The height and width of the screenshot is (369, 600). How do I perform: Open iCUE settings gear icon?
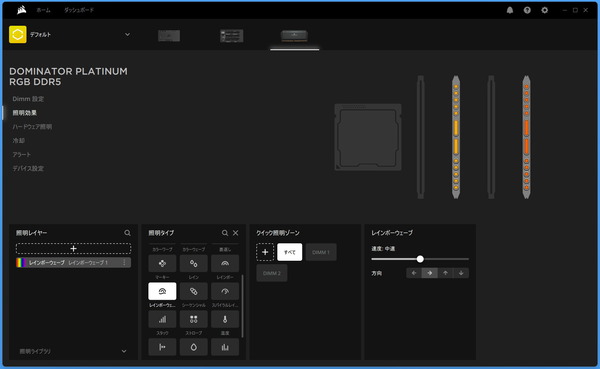pyautogui.click(x=545, y=10)
